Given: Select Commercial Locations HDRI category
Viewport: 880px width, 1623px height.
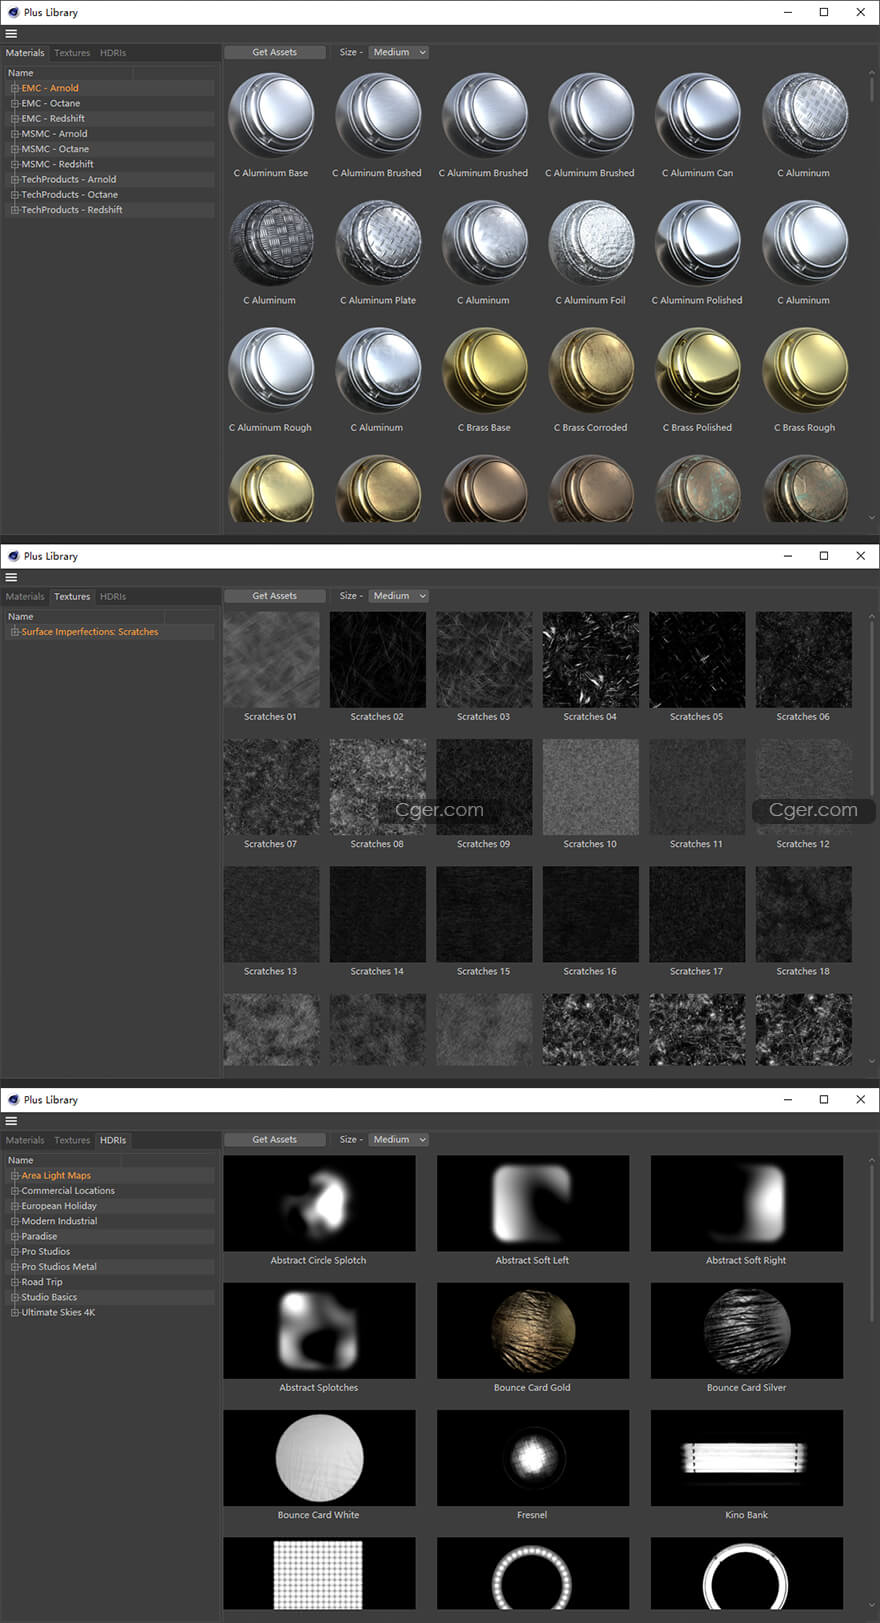Looking at the screenshot, I should tap(68, 1190).
